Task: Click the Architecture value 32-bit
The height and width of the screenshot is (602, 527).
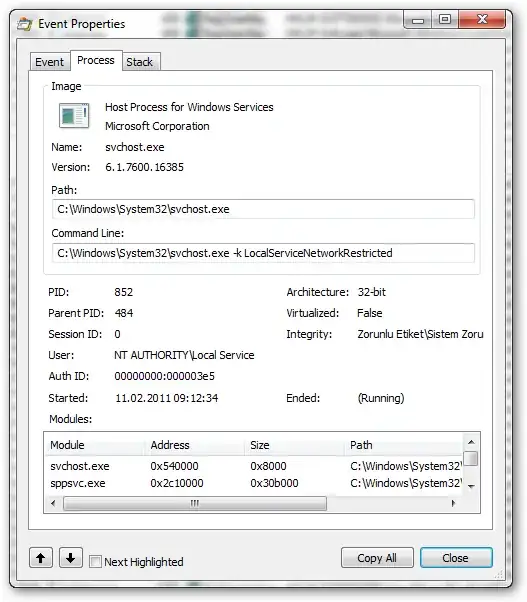Action: 372,292
